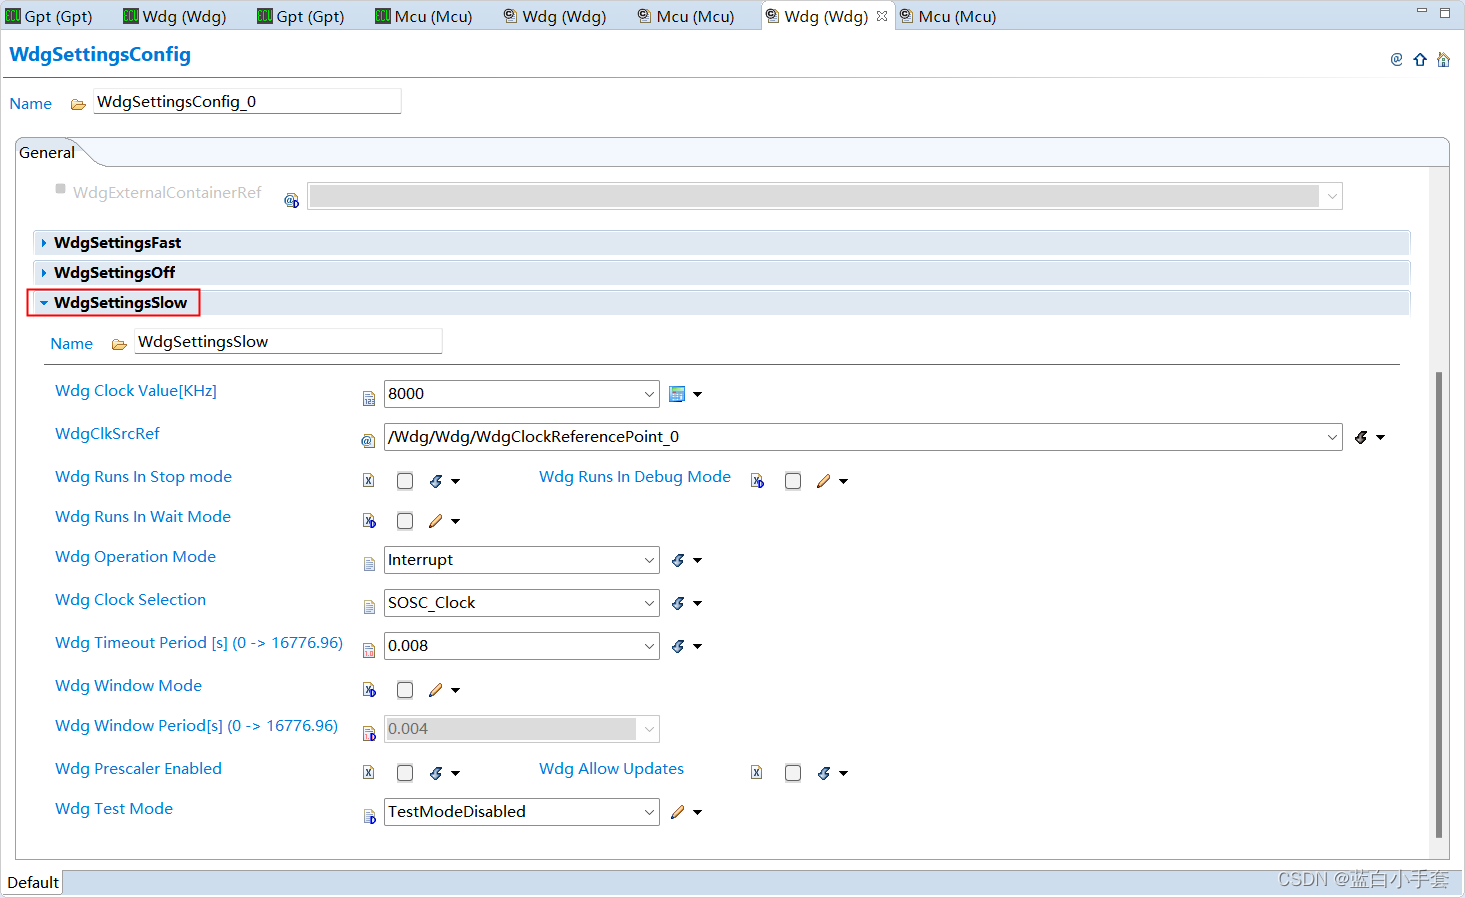The image size is (1465, 898).
Task: Click the WdgClkSrcRef label link
Action: 107,434
